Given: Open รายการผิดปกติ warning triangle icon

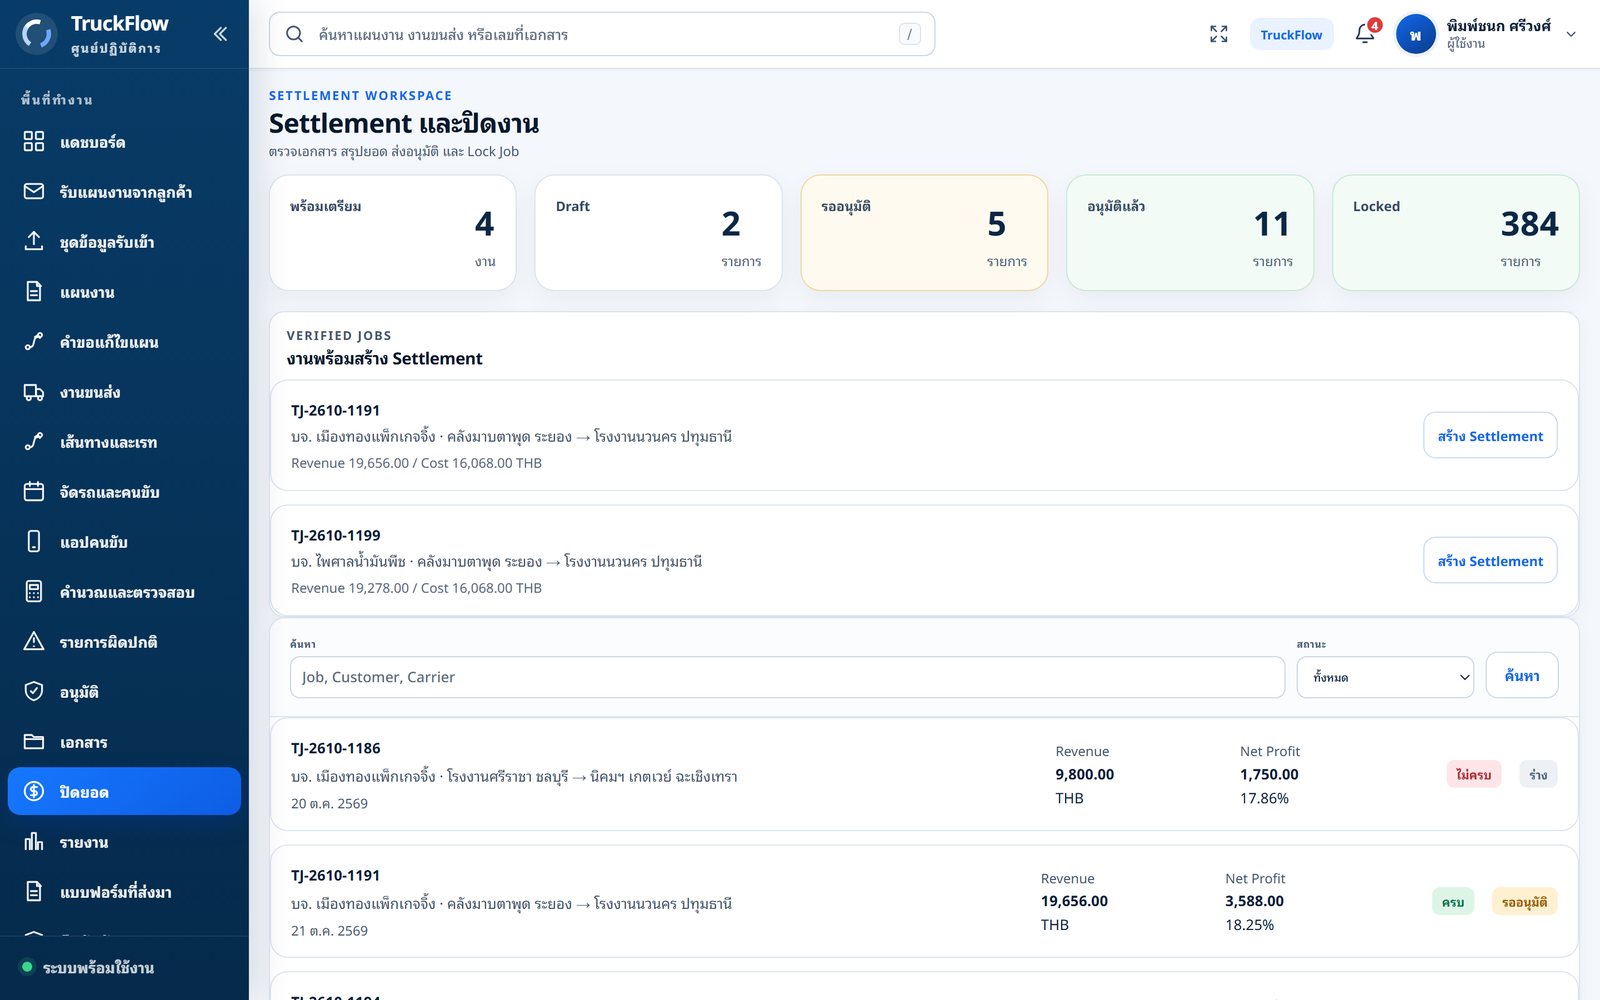Looking at the screenshot, I should [x=34, y=641].
